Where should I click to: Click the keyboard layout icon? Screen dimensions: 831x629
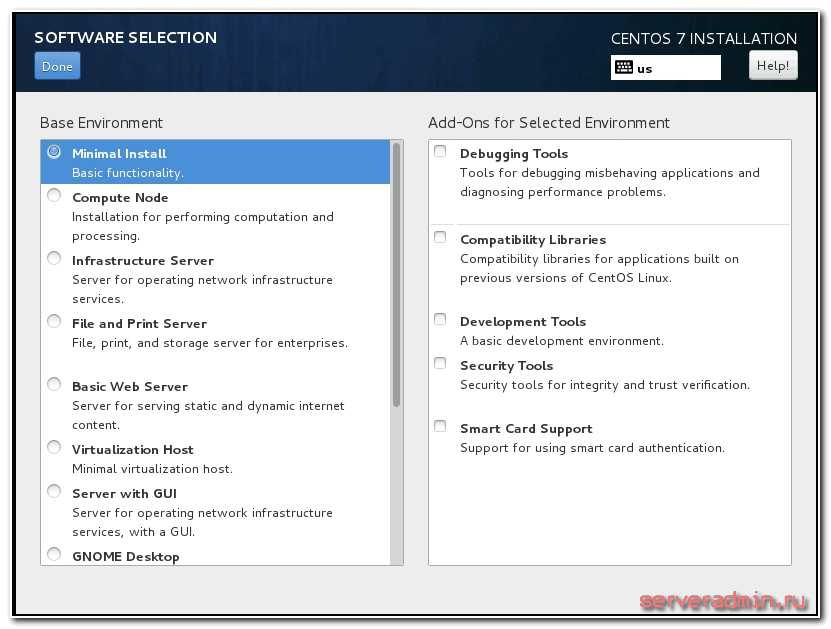[x=624, y=68]
